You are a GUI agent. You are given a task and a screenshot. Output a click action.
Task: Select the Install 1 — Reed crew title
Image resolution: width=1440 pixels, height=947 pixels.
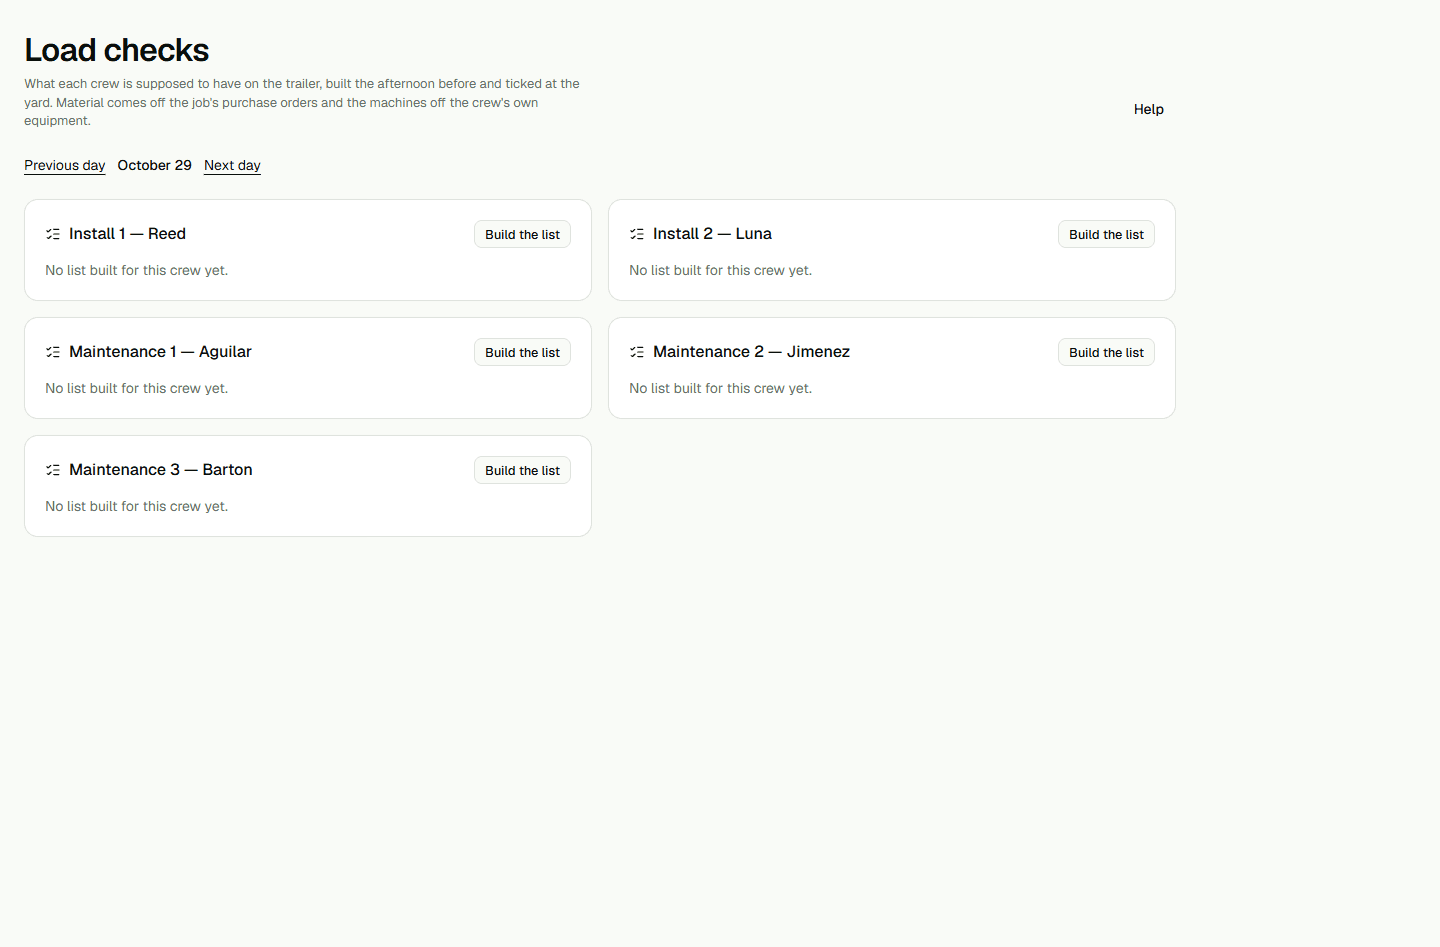127,234
